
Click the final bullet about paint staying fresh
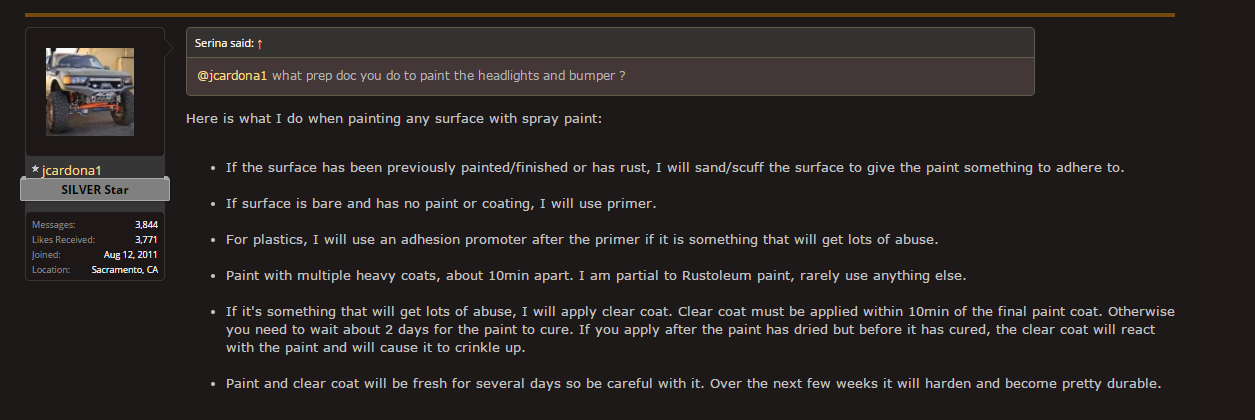(x=692, y=383)
